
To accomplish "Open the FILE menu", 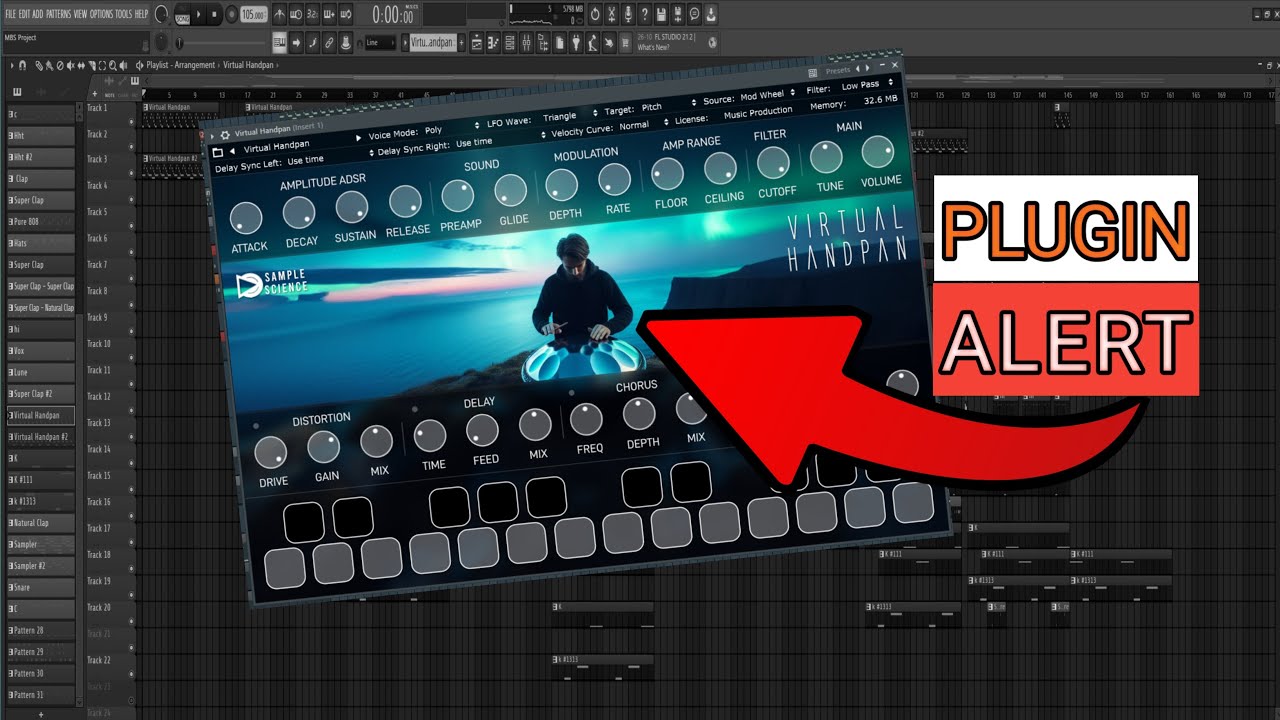I will click(x=10, y=14).
